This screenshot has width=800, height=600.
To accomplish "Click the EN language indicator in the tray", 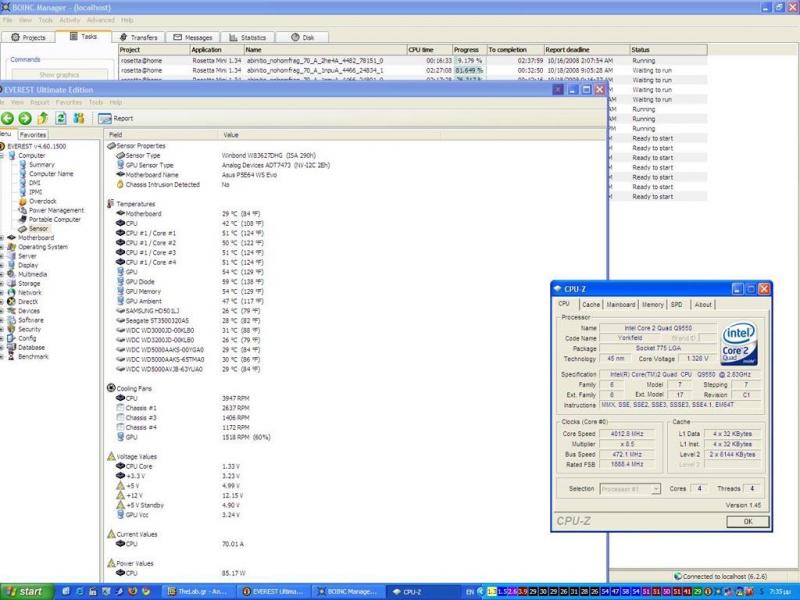I will click(470, 592).
